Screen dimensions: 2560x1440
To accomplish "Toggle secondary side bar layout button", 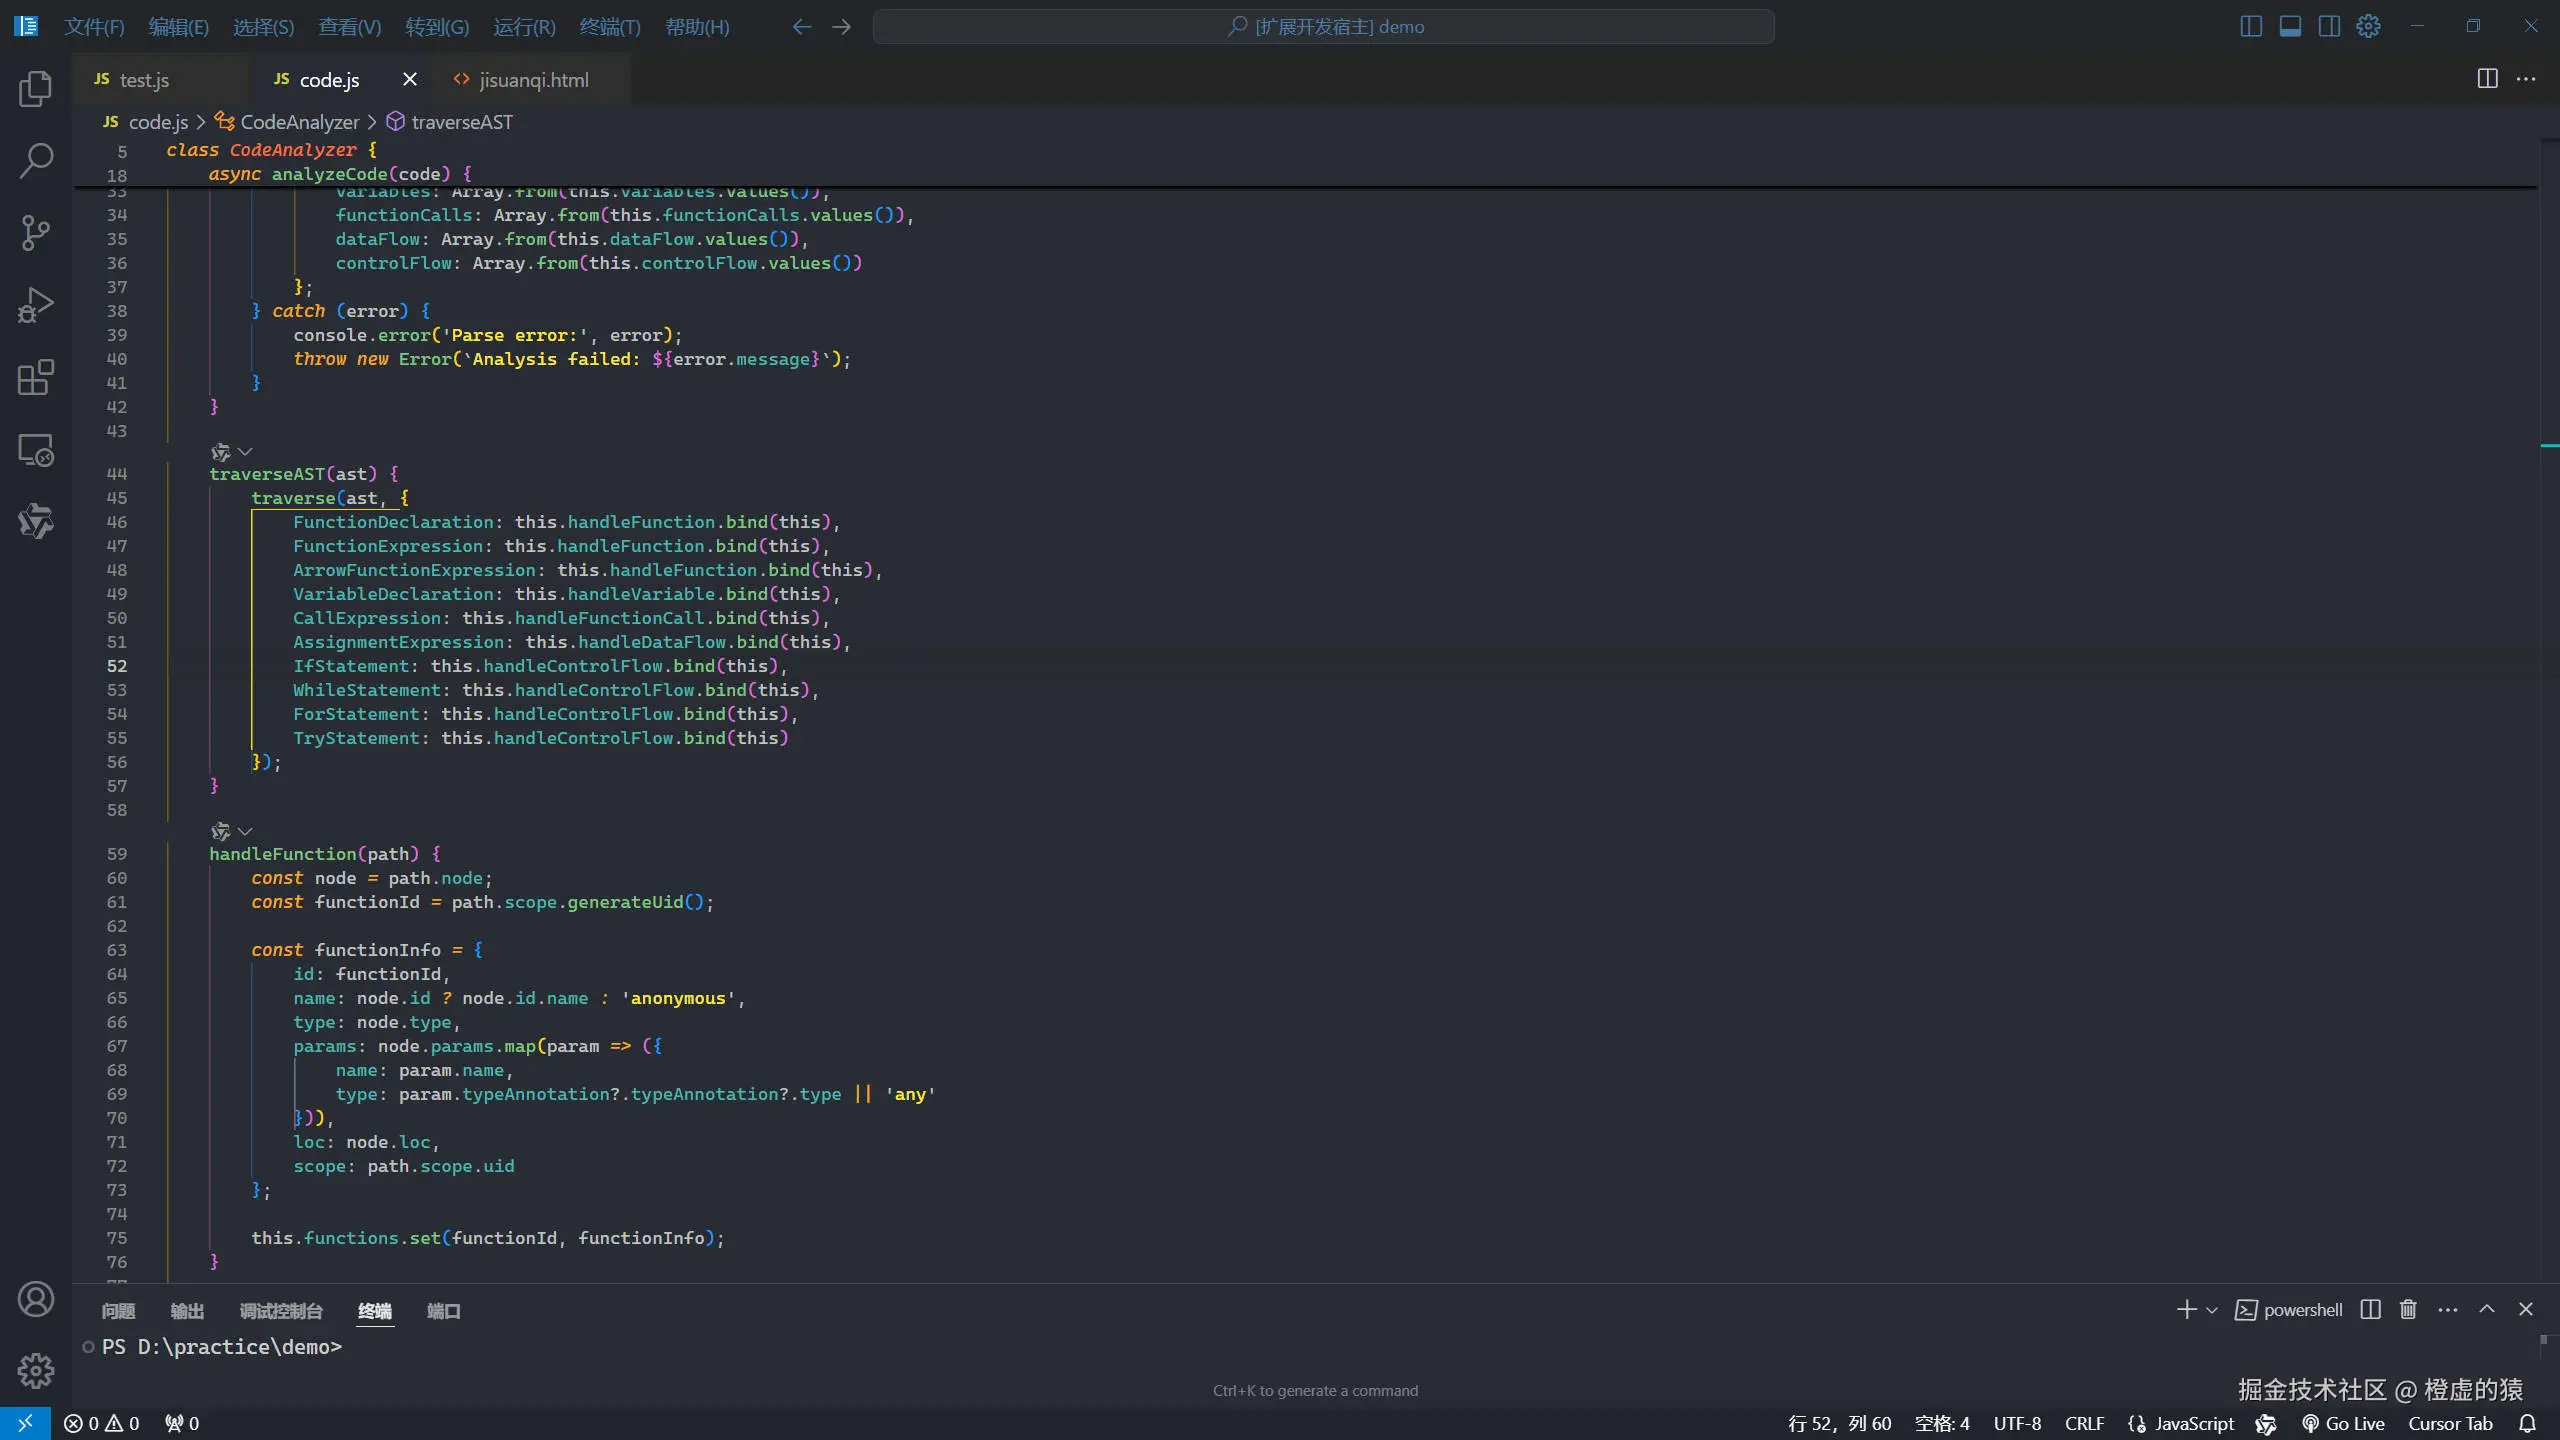I will (x=2329, y=27).
